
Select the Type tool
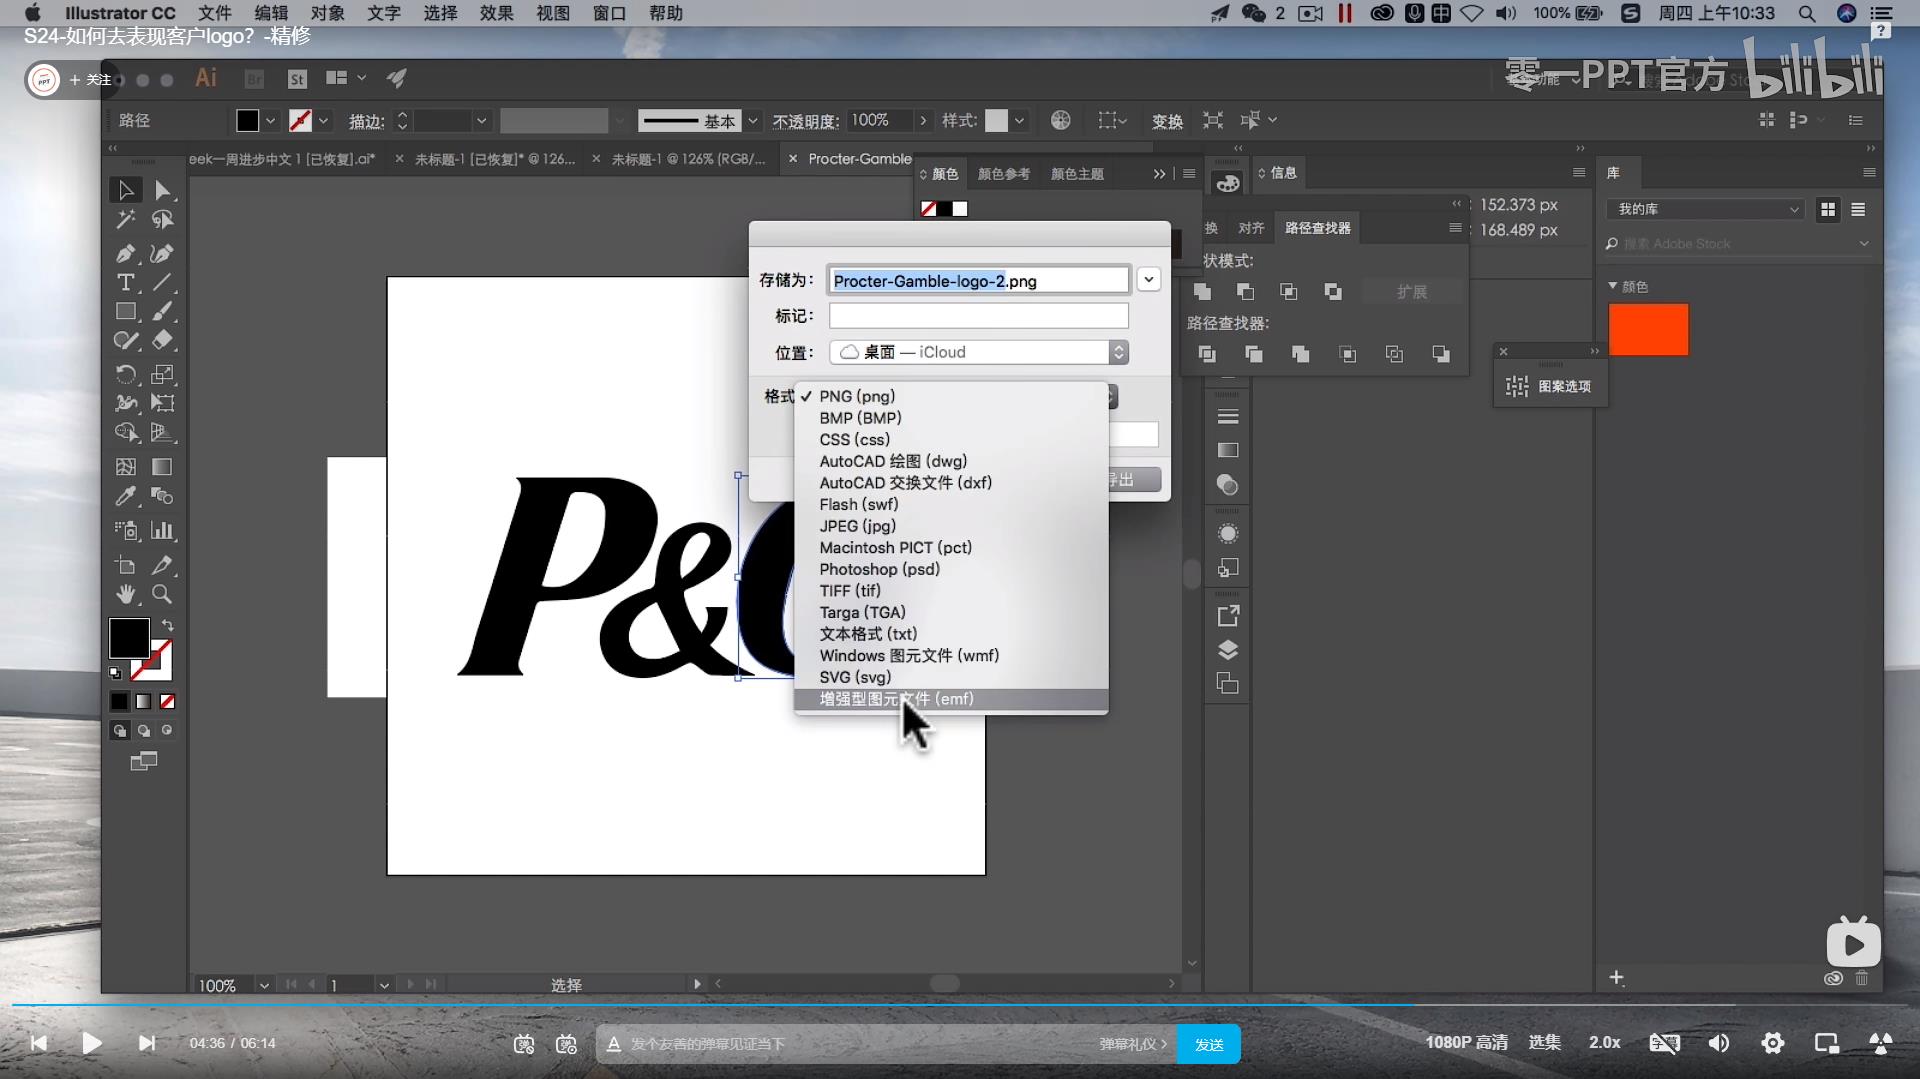tap(126, 283)
